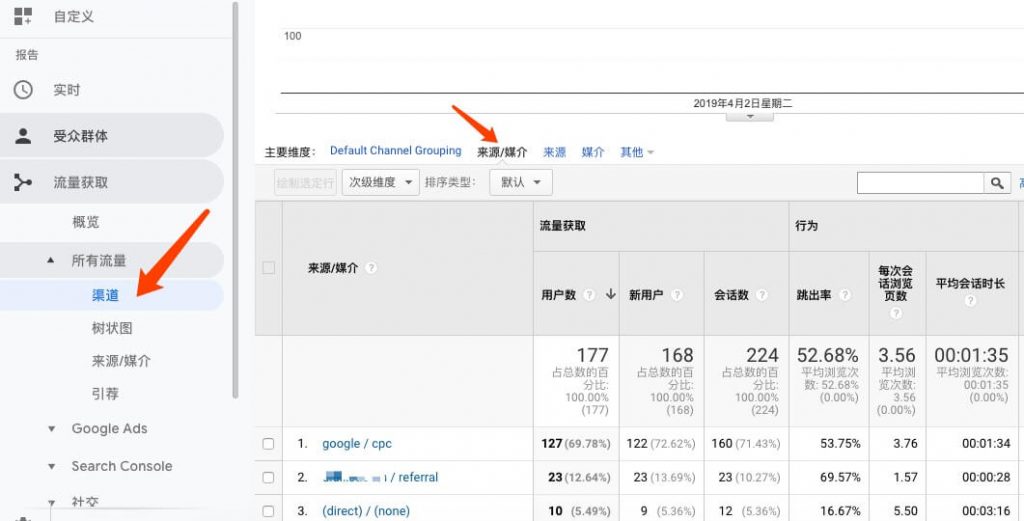Click the 00:03:16 session duration cell
This screenshot has width=1024, height=521.
click(x=985, y=511)
